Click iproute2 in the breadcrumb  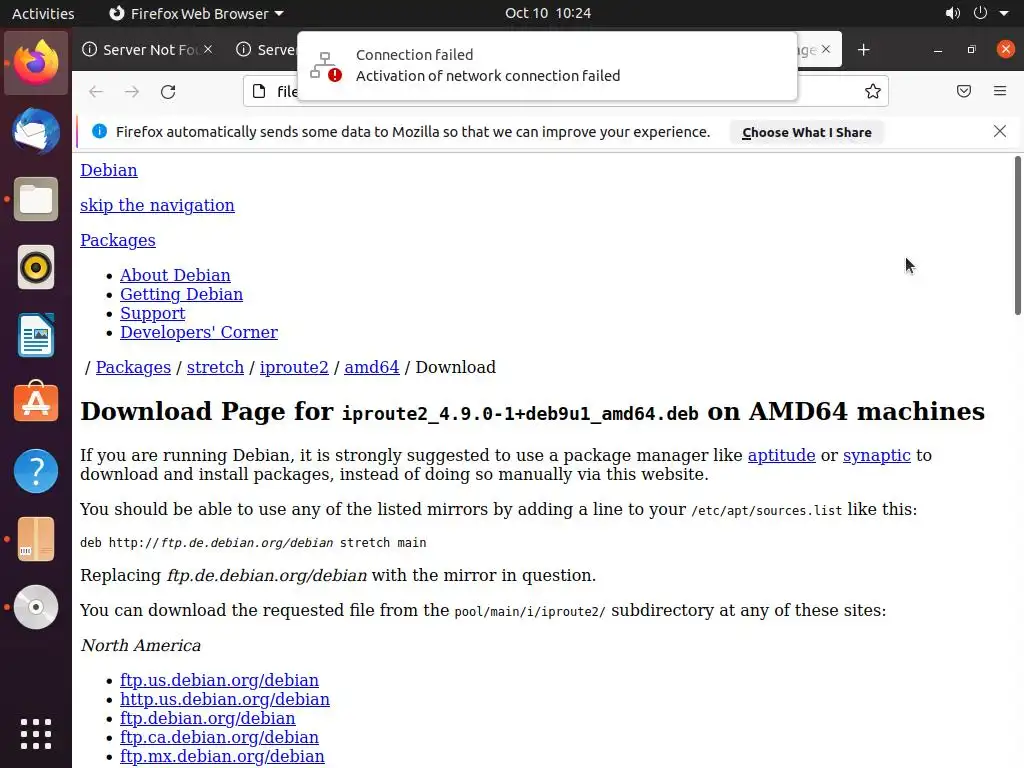294,367
